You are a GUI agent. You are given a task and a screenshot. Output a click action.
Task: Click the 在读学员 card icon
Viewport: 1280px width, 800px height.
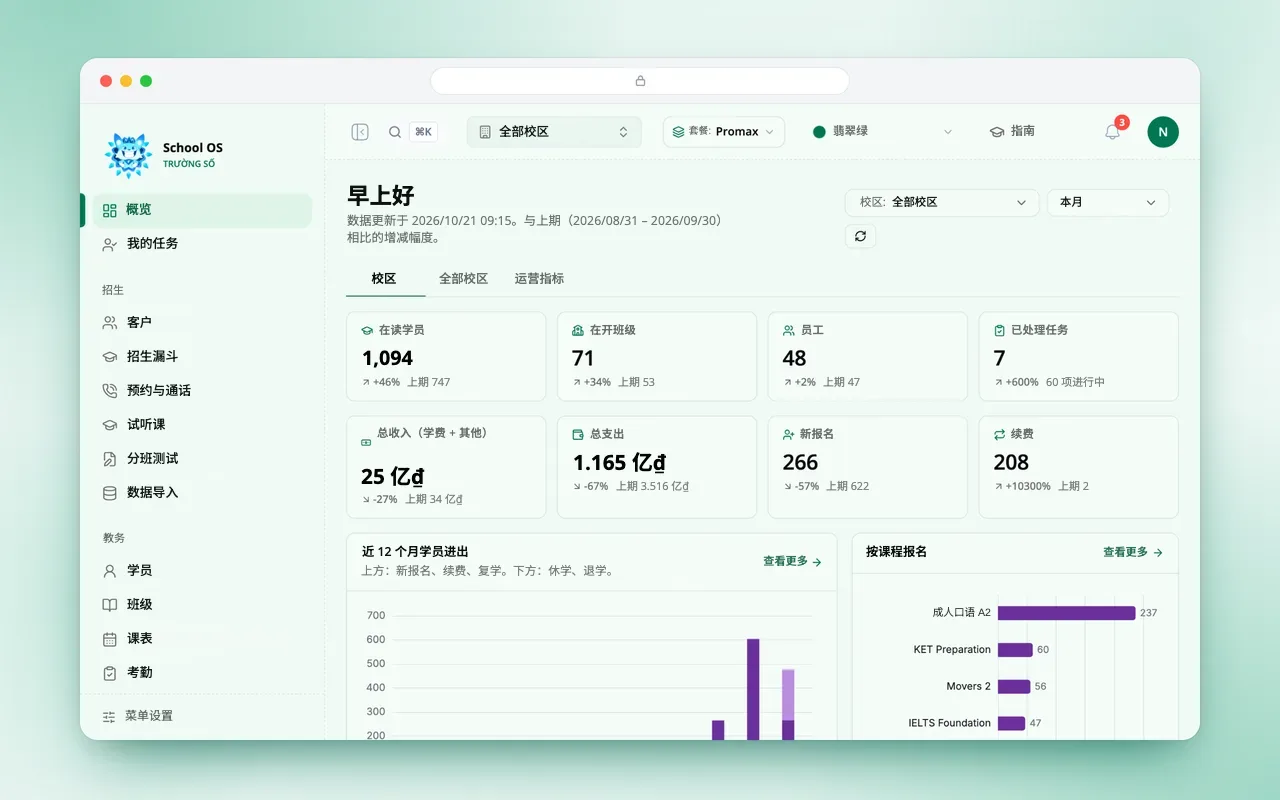tap(366, 330)
